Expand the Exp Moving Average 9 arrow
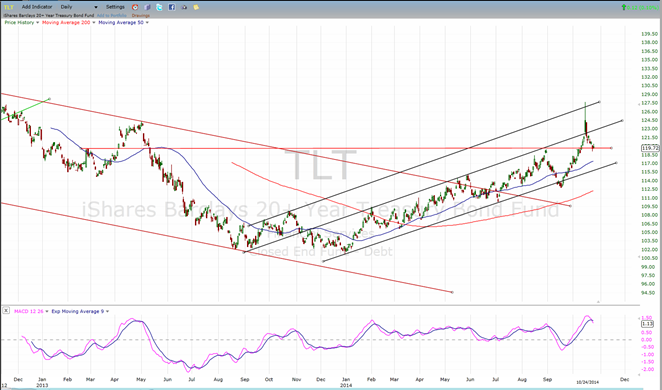The height and width of the screenshot is (390, 662). (x=107, y=311)
